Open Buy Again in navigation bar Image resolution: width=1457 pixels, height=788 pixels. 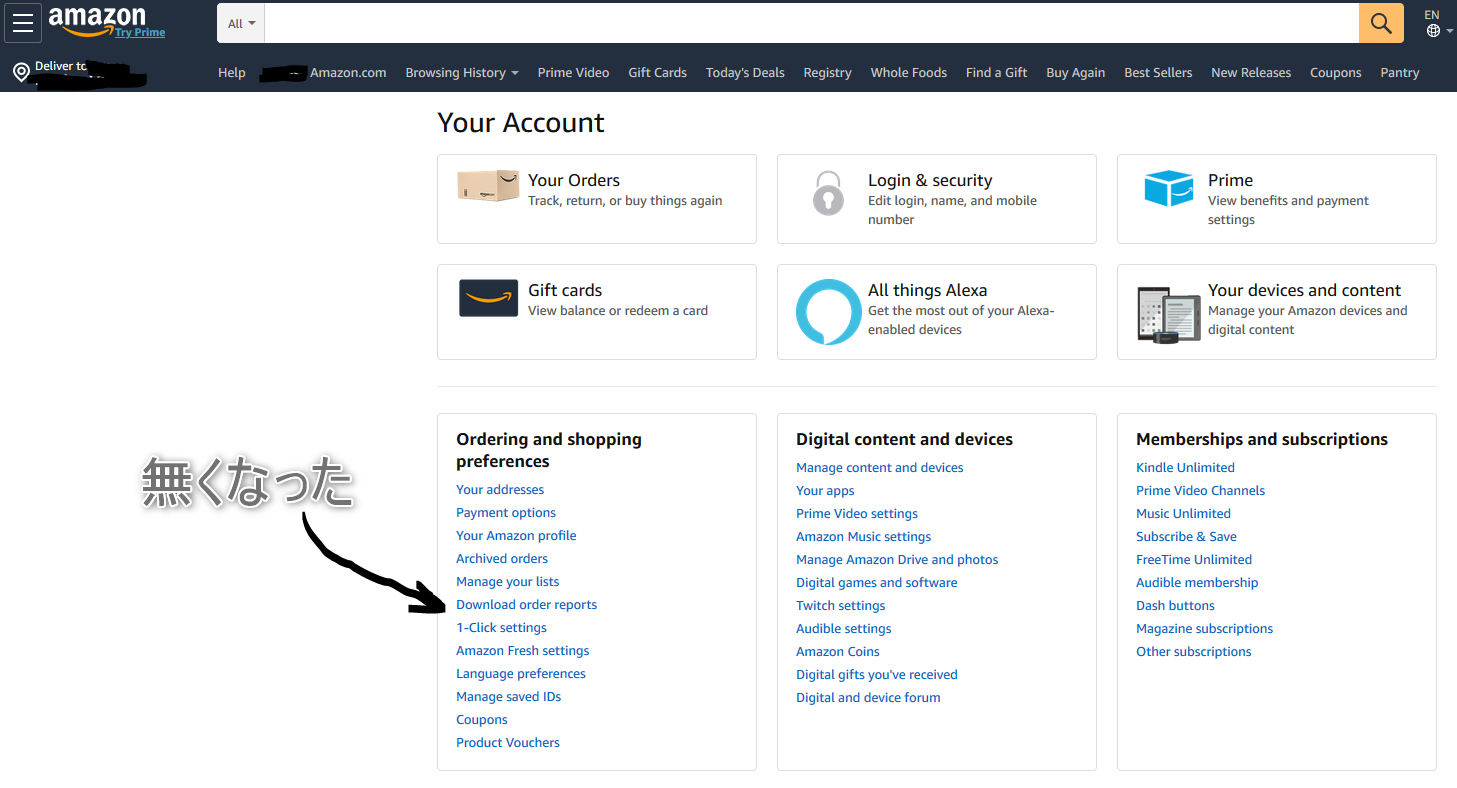tap(1075, 73)
